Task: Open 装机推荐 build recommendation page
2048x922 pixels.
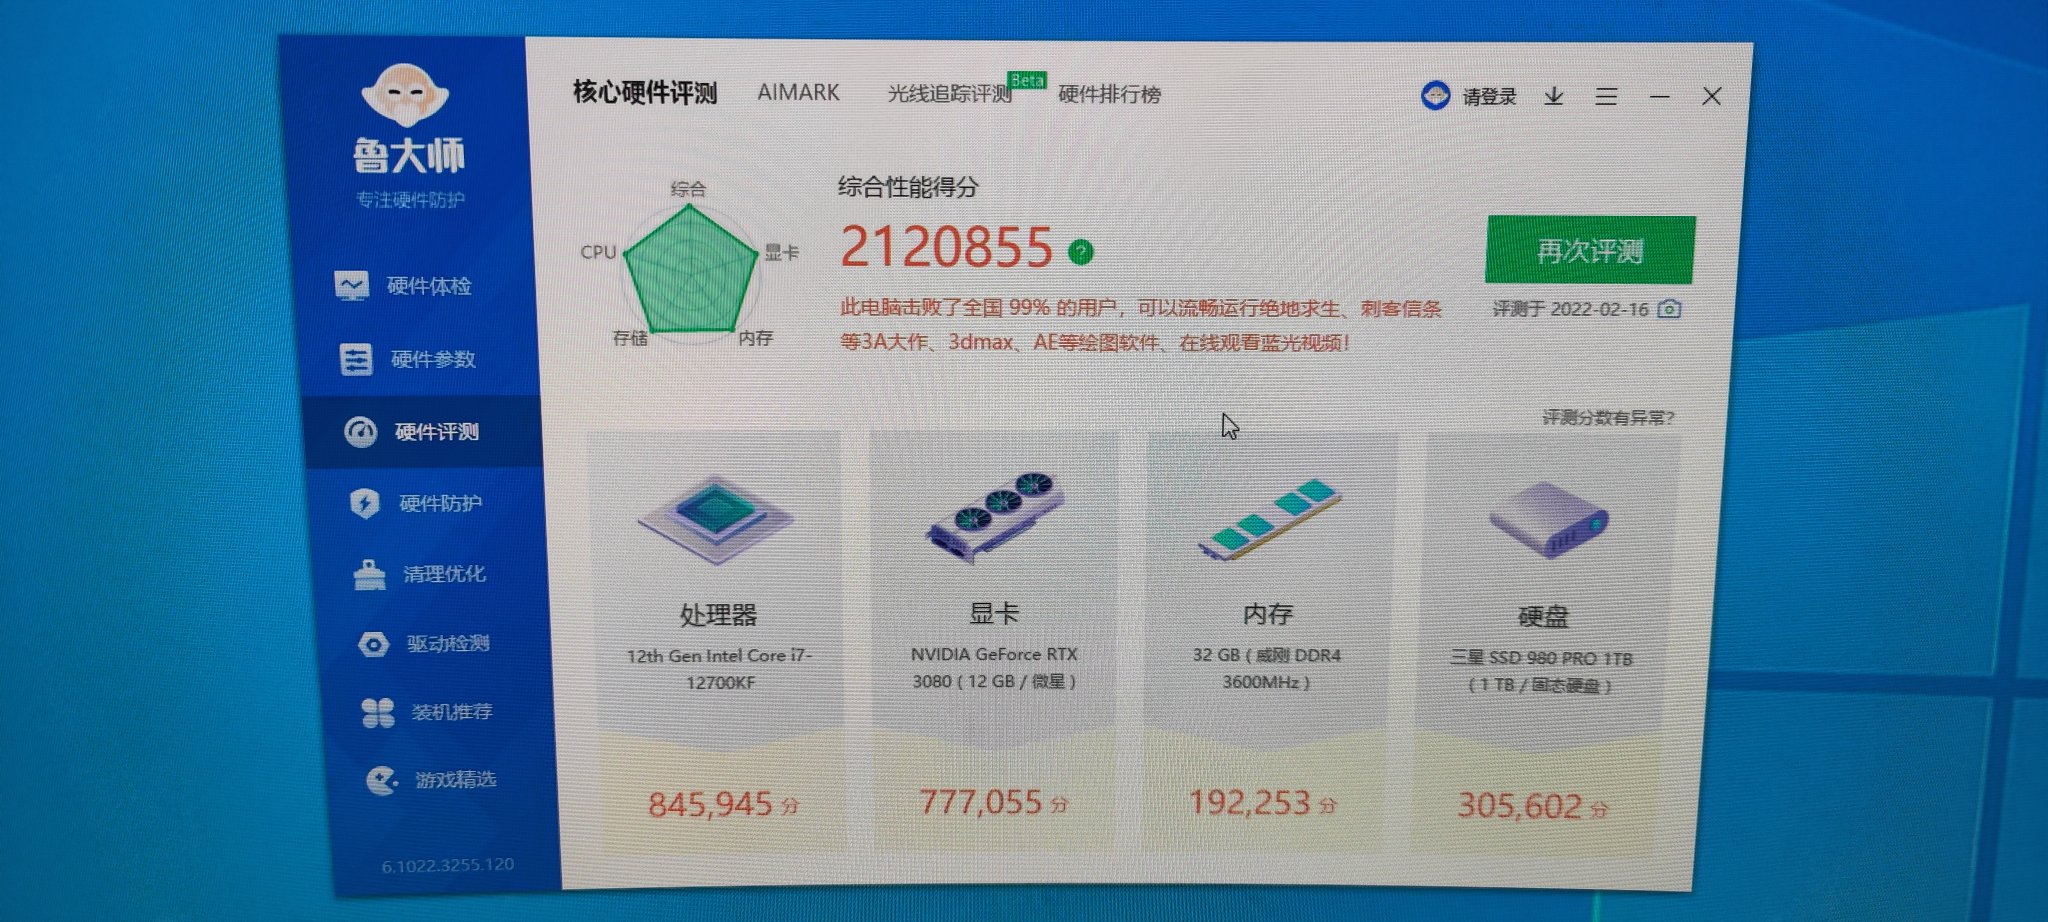Action: [x=427, y=712]
